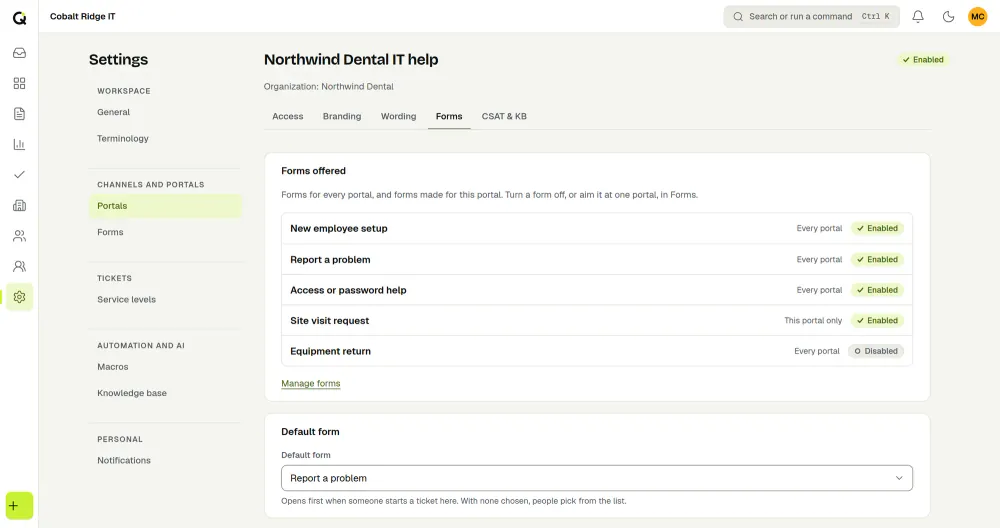This screenshot has width=1000, height=528.
Task: Toggle dark mode moon icon
Action: (x=948, y=17)
